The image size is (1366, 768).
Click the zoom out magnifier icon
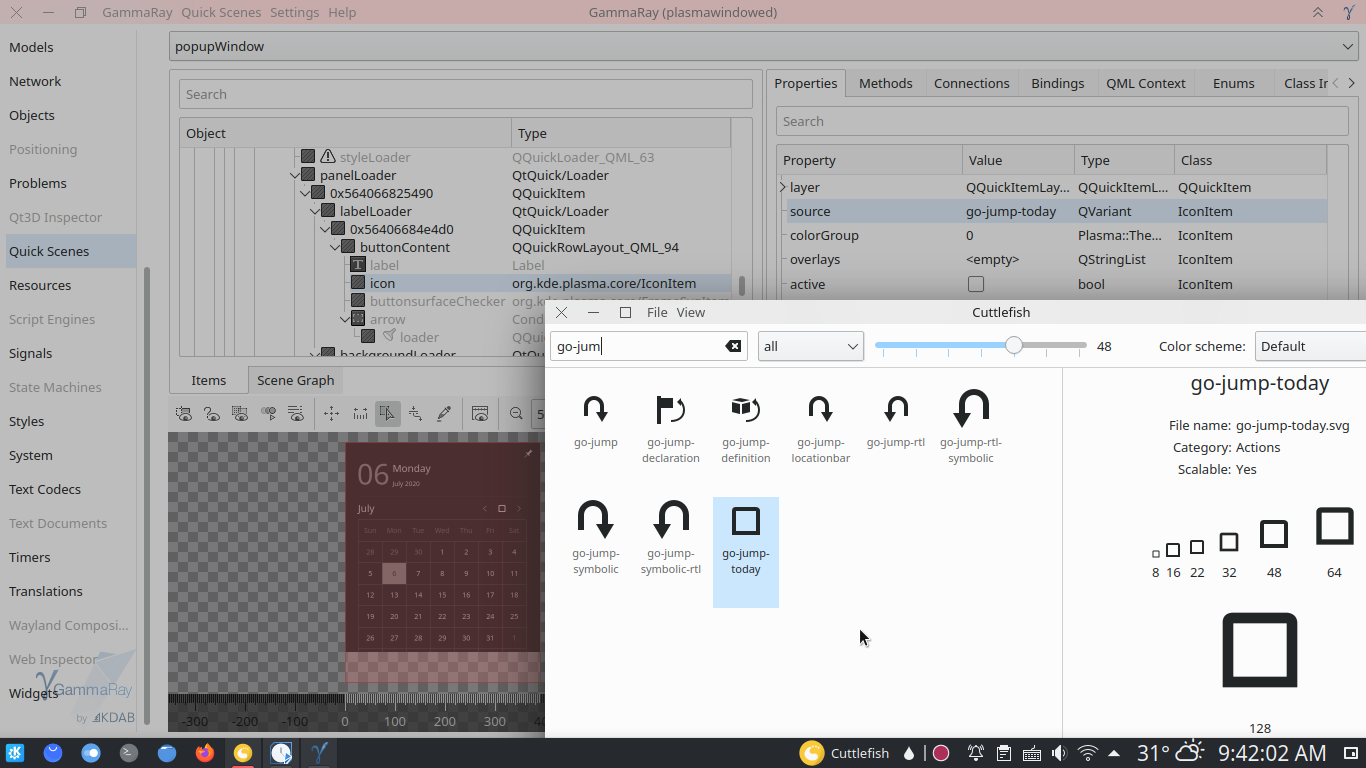(x=516, y=413)
